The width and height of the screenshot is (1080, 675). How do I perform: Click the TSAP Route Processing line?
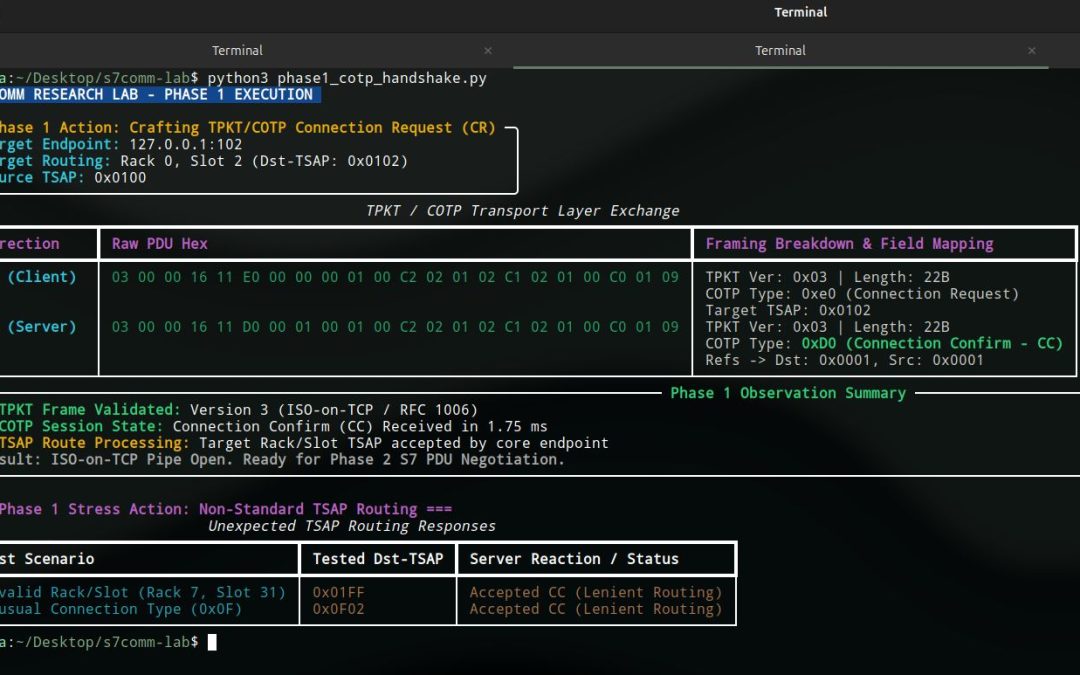(x=304, y=443)
